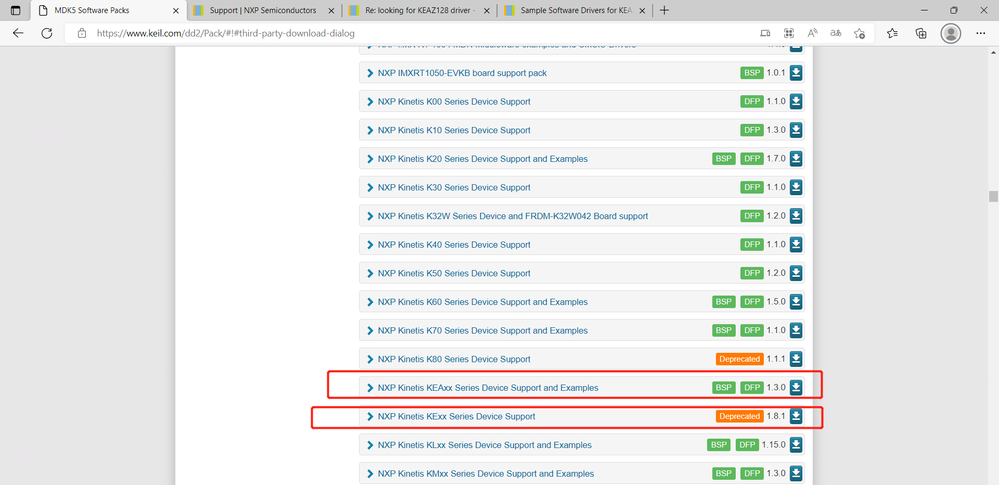999x485 pixels.
Task: Click version 1.7.0 on K20 Series row
Action: [777, 159]
